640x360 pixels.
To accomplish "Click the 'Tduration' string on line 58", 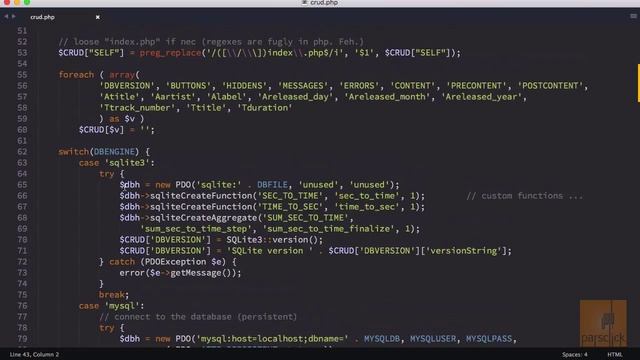I will point(265,108).
